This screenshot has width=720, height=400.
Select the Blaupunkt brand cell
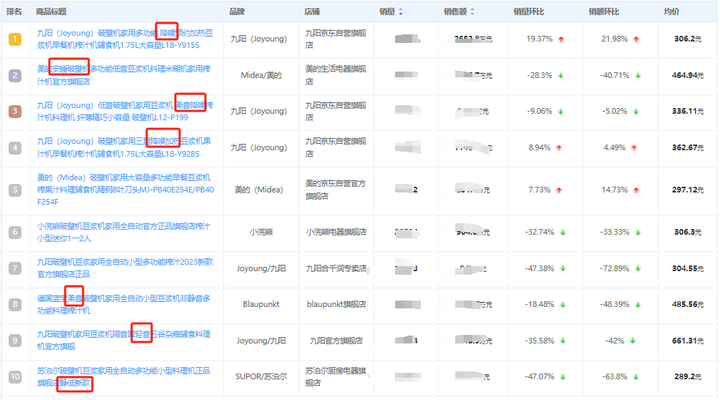261,304
